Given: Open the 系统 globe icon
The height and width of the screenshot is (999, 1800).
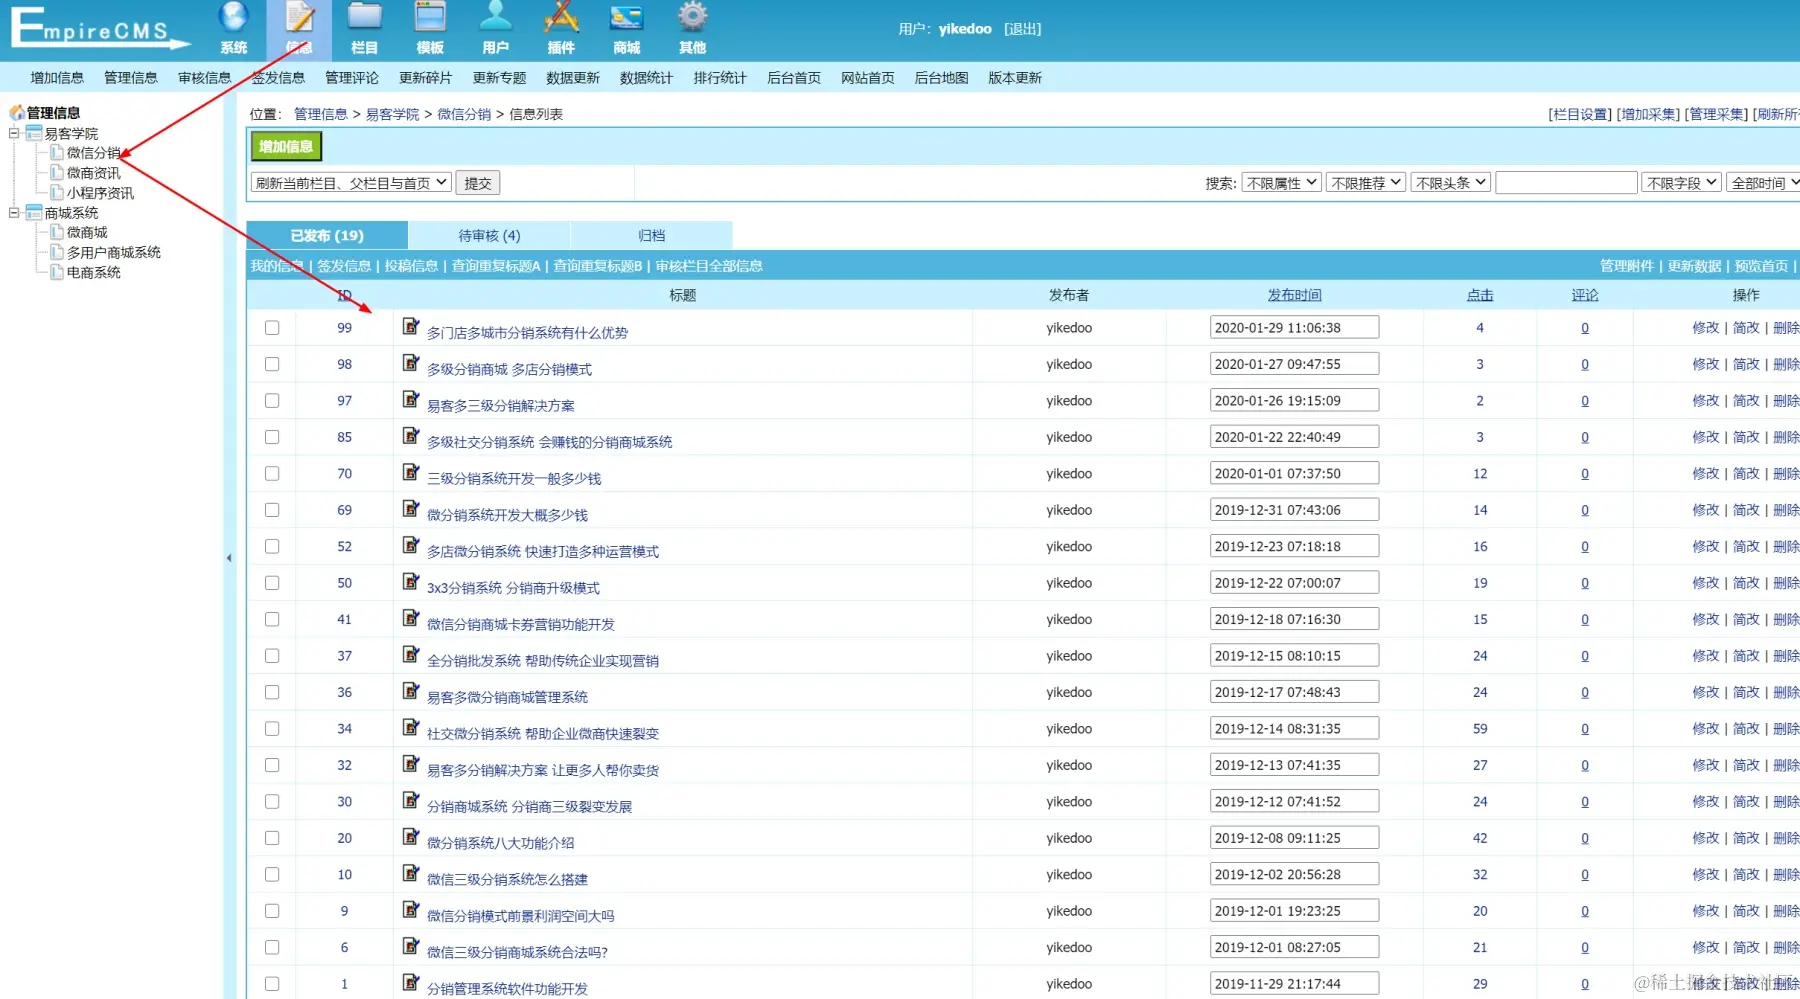Looking at the screenshot, I should (234, 18).
